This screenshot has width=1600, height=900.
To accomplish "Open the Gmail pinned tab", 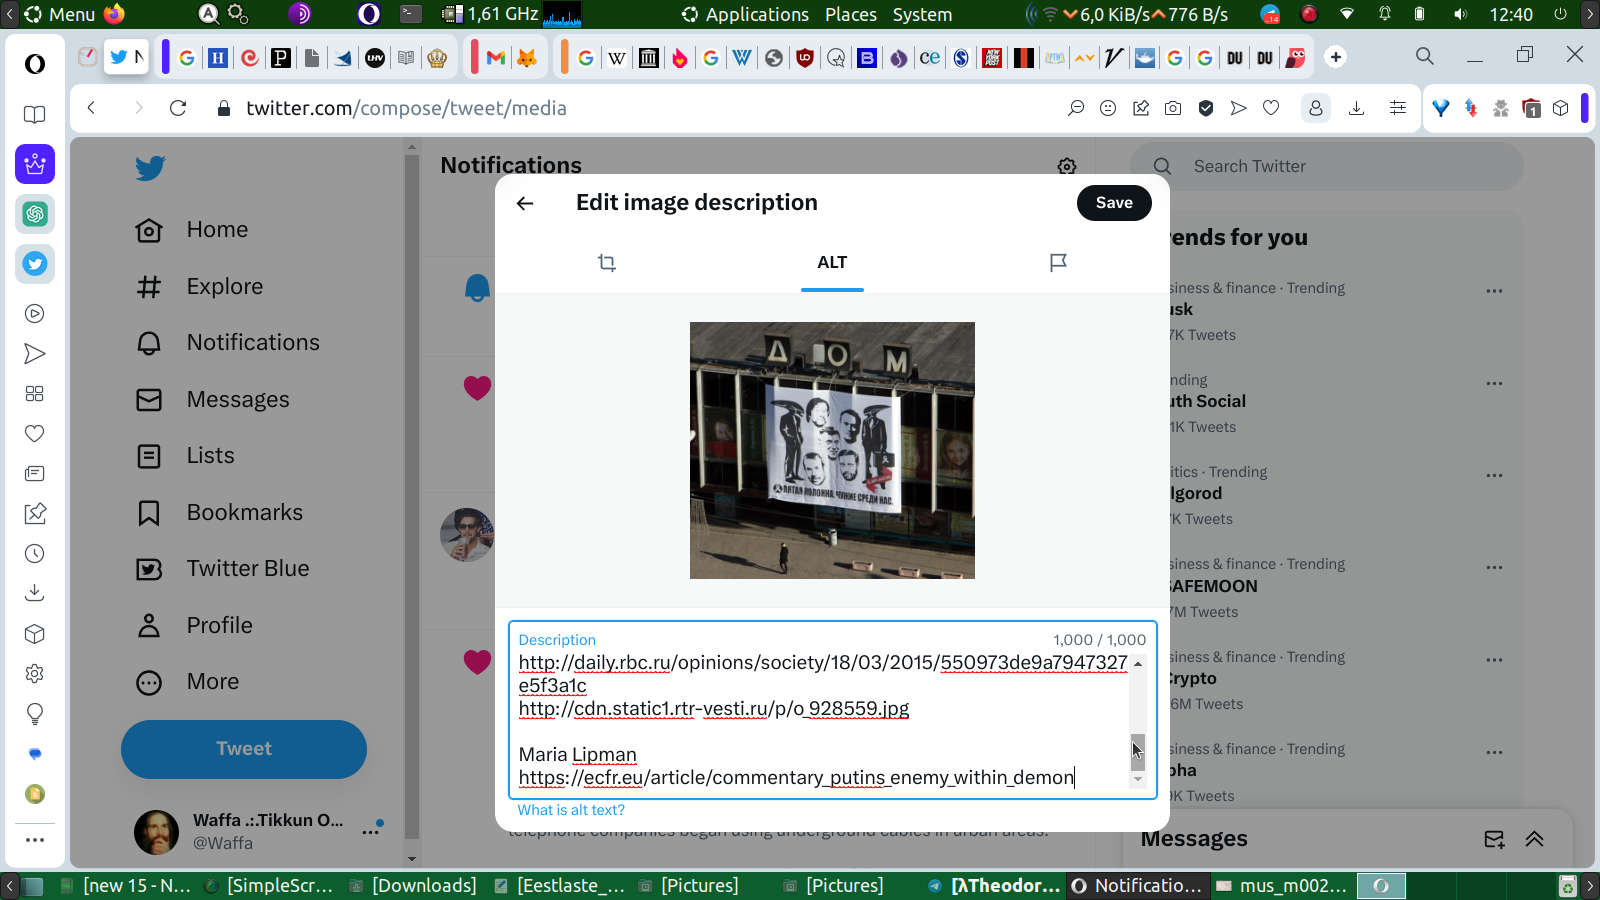I will [x=496, y=58].
